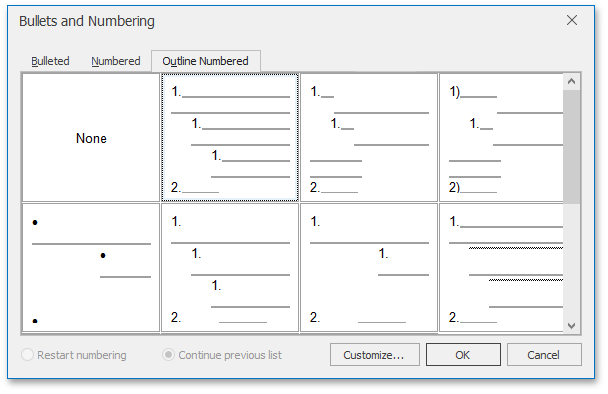
Task: Open the Customize… dialog
Action: click(x=375, y=354)
